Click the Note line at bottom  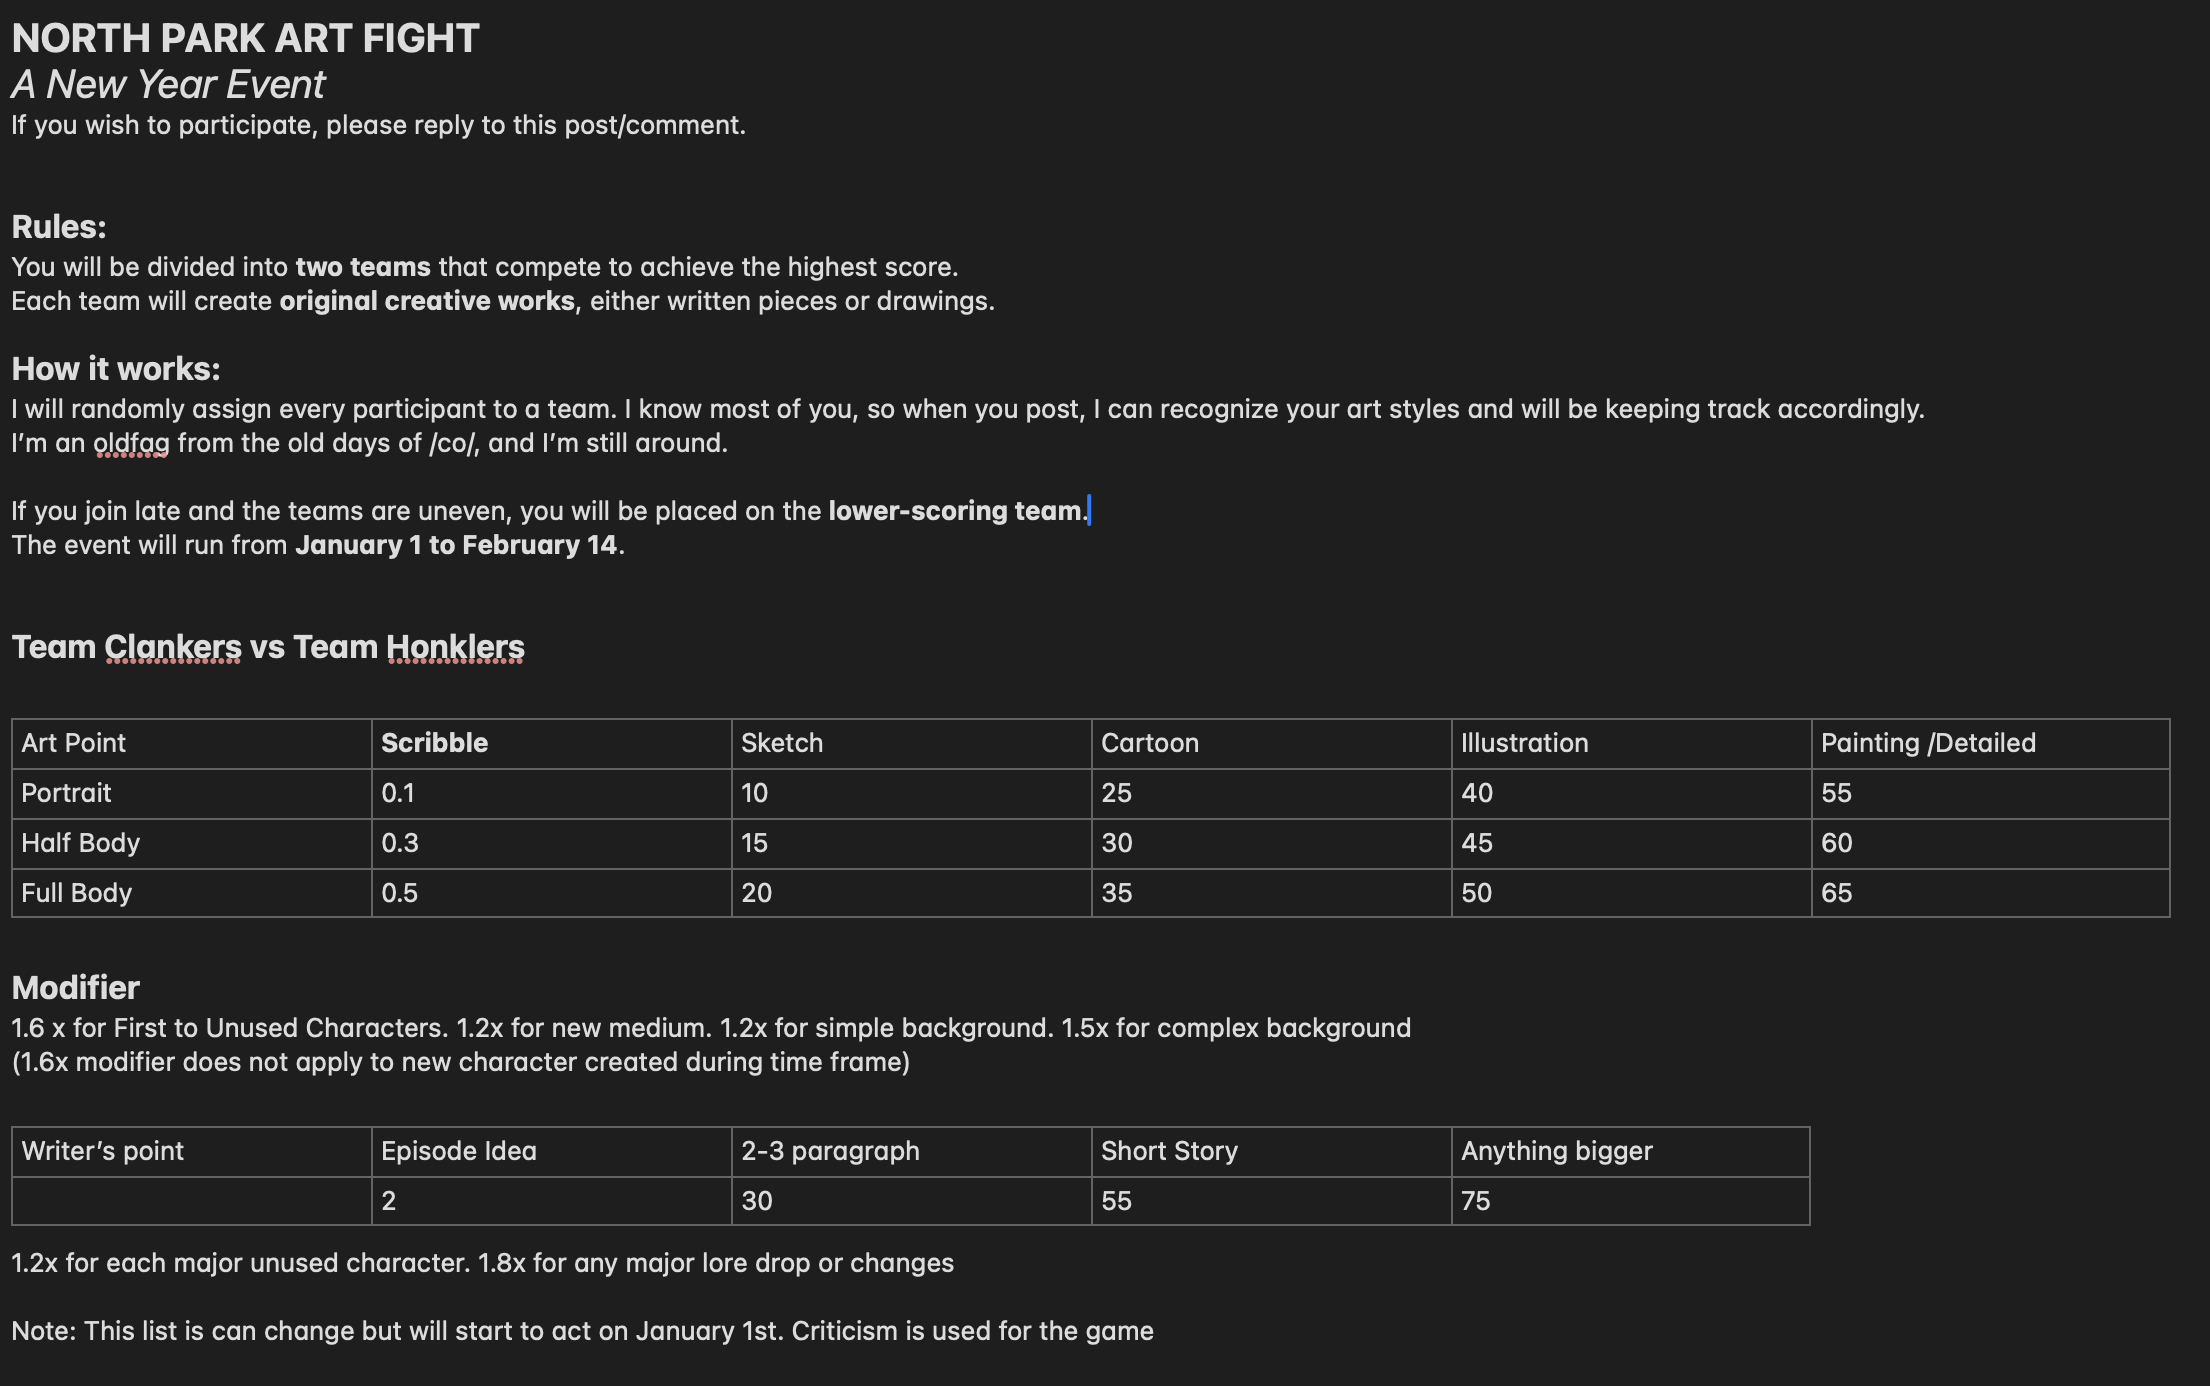coord(582,1331)
